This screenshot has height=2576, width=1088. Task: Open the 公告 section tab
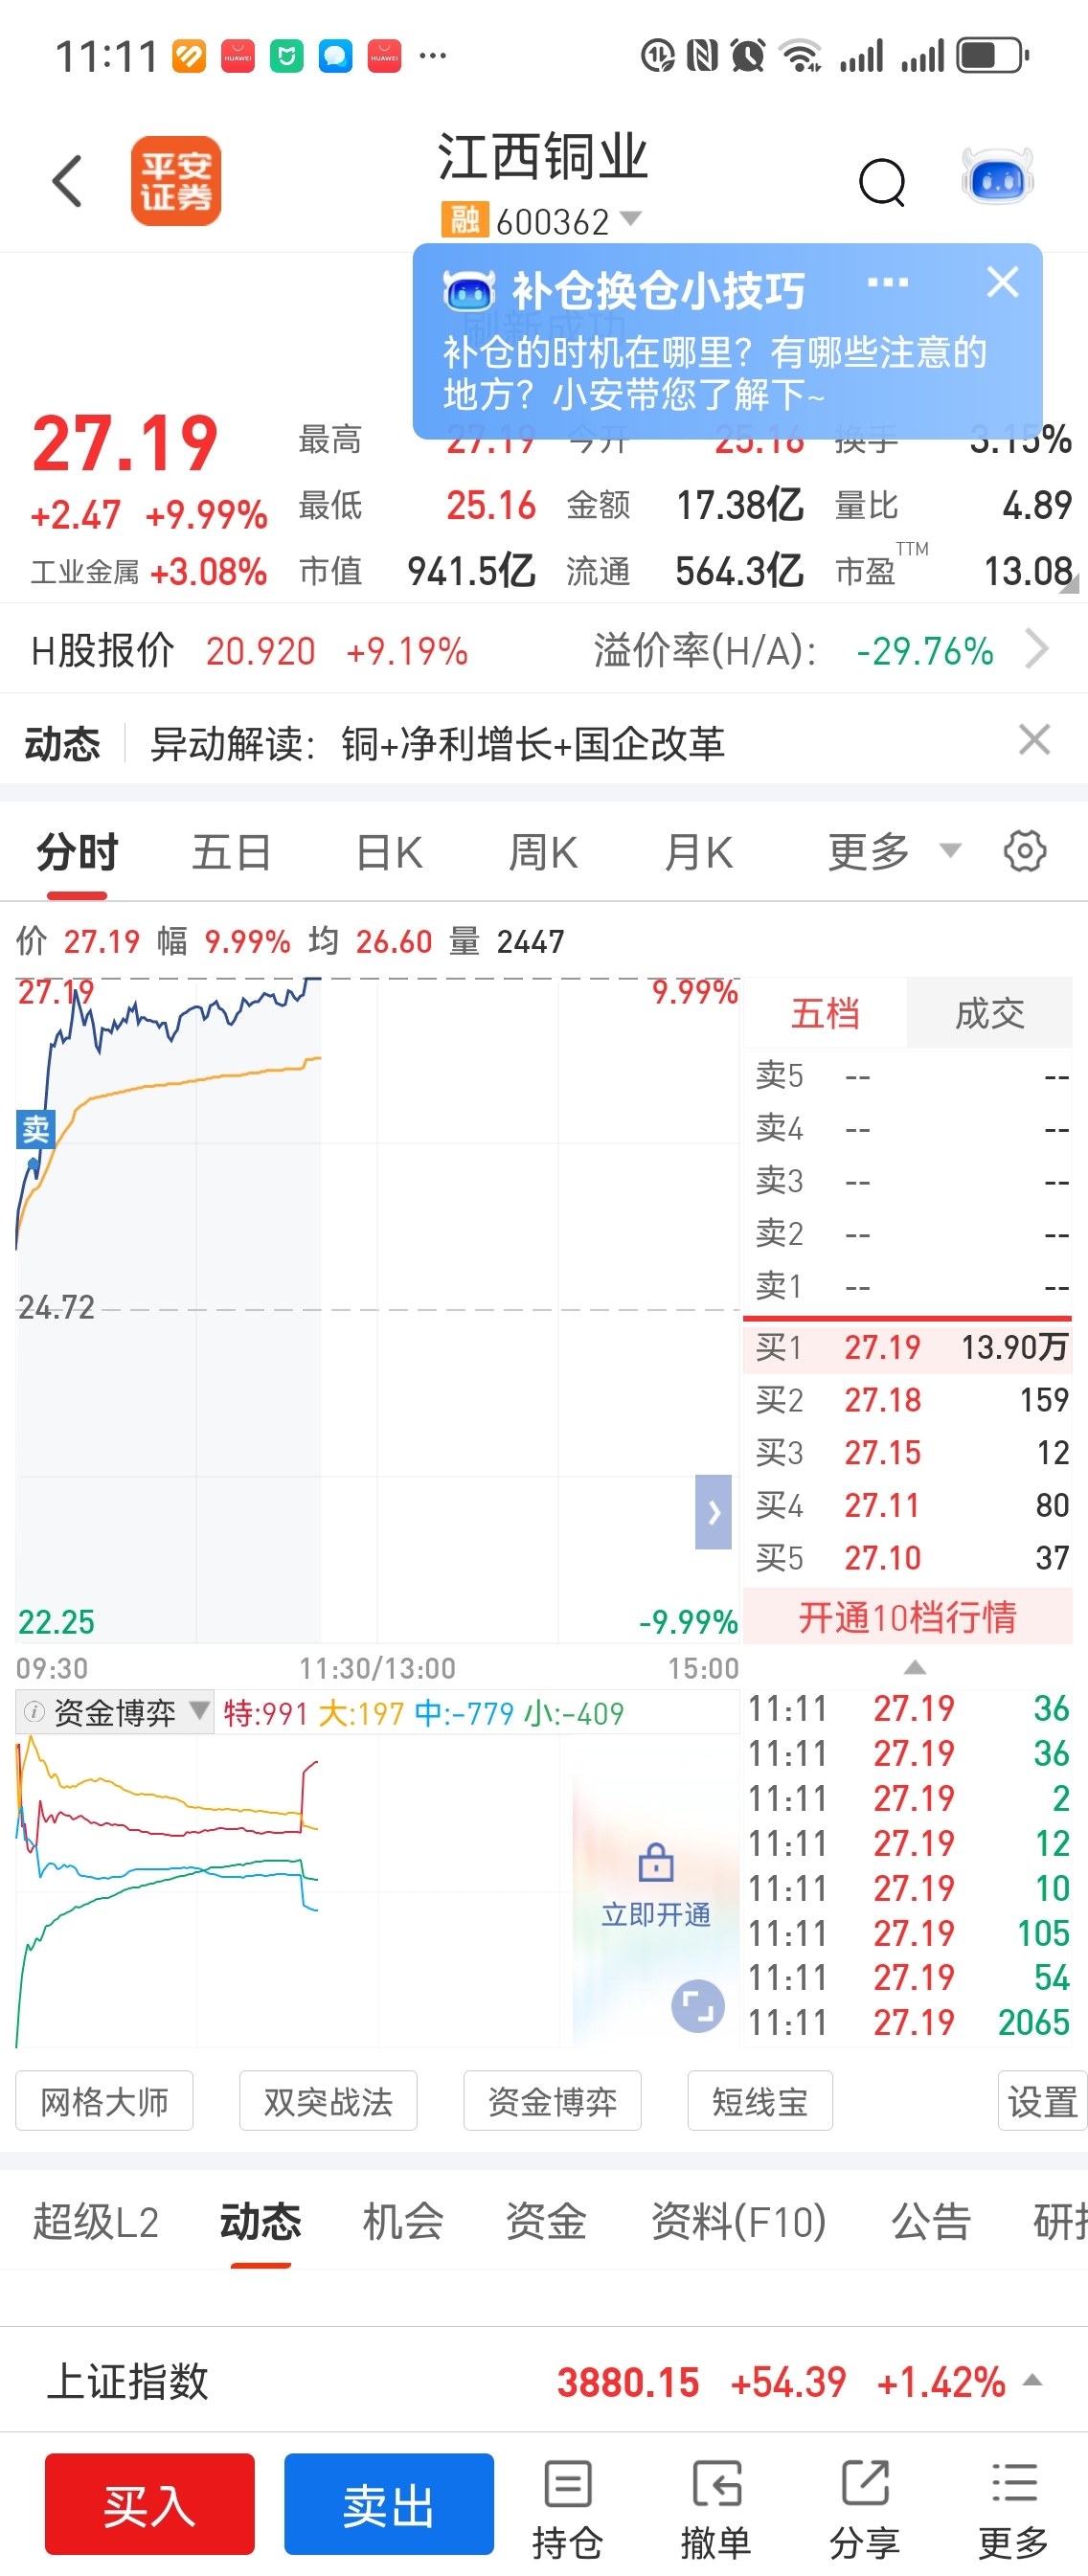point(931,2222)
